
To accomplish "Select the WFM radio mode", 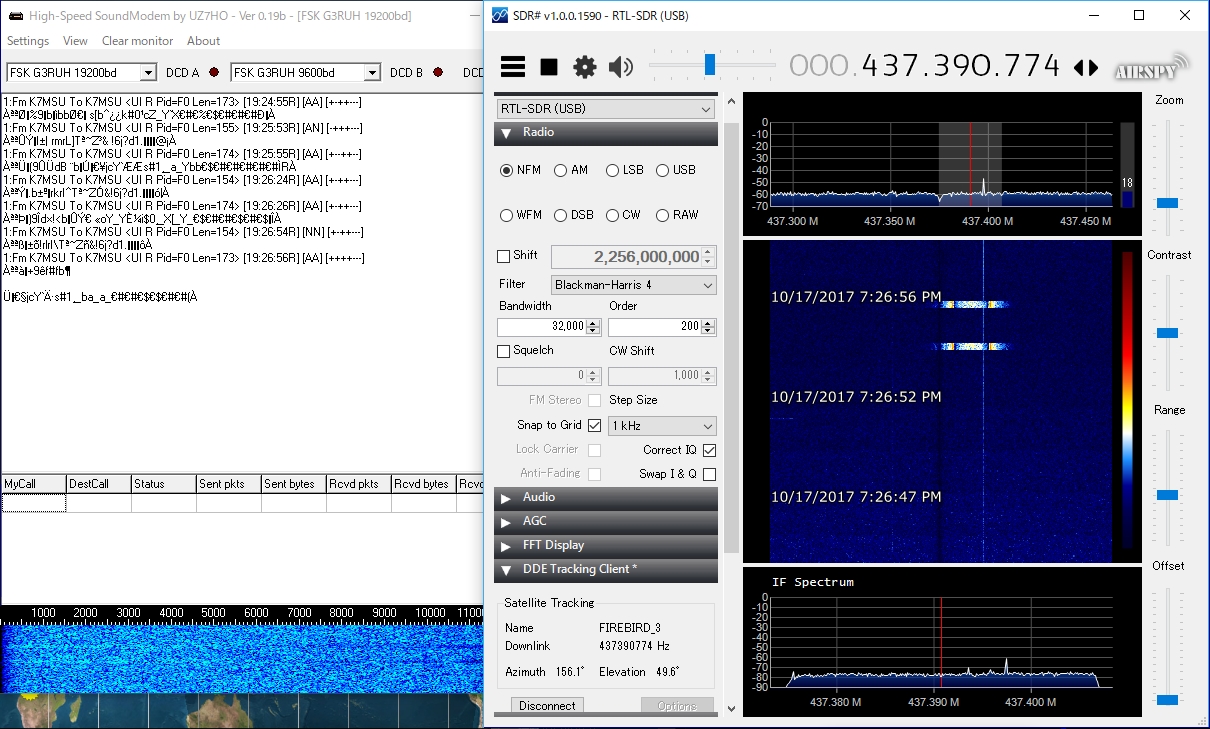I will 507,216.
